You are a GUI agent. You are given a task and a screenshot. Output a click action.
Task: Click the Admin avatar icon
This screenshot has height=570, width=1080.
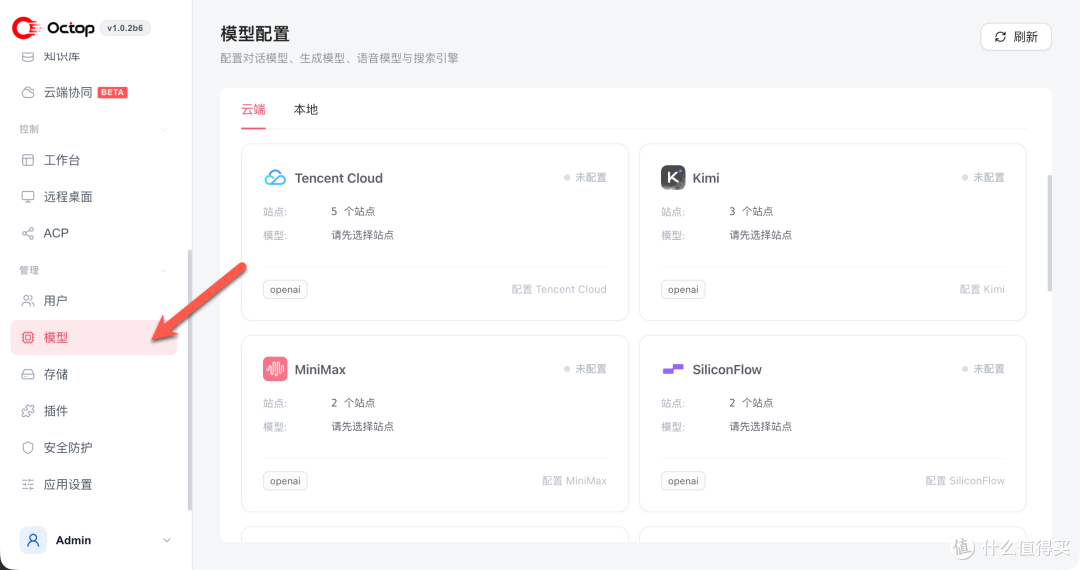point(33,540)
